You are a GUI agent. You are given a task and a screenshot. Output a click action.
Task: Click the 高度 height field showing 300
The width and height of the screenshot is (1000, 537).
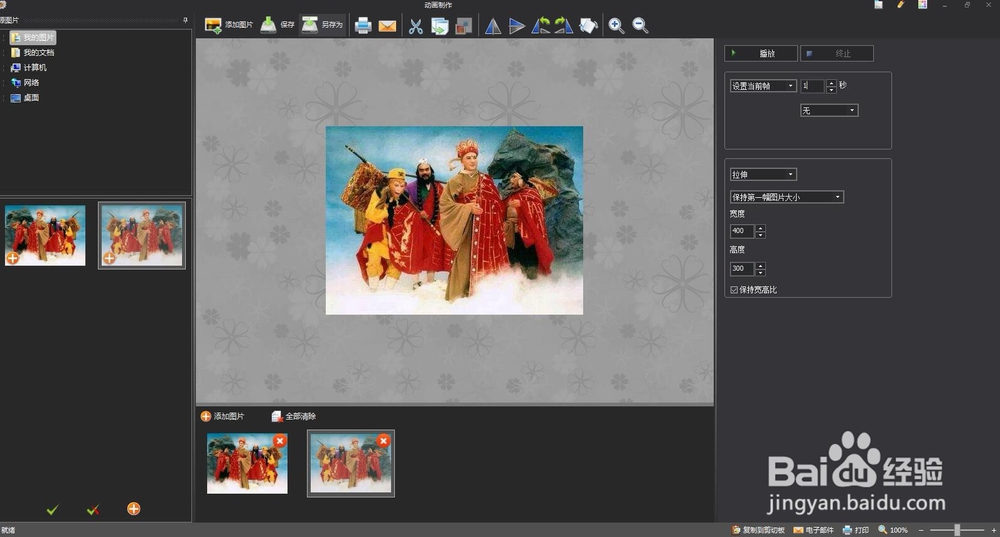pyautogui.click(x=741, y=268)
